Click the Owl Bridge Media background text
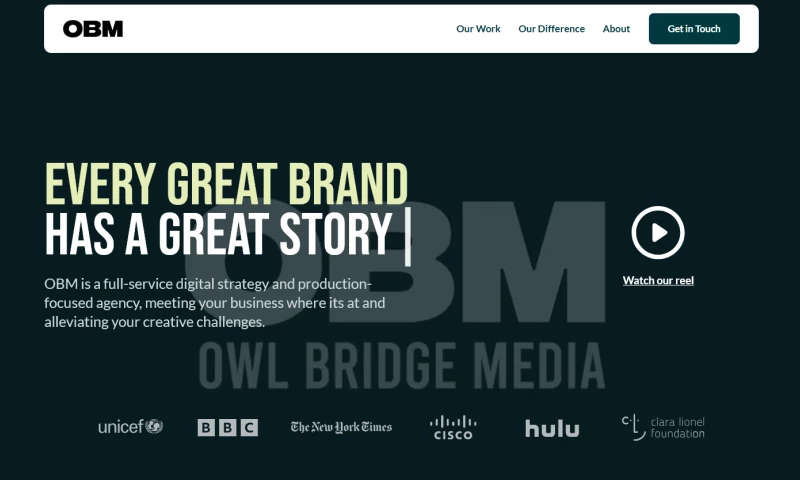The width and height of the screenshot is (800, 480). [402, 366]
